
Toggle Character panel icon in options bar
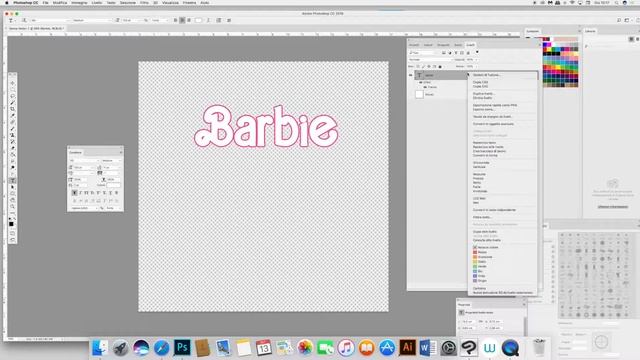pos(219,20)
